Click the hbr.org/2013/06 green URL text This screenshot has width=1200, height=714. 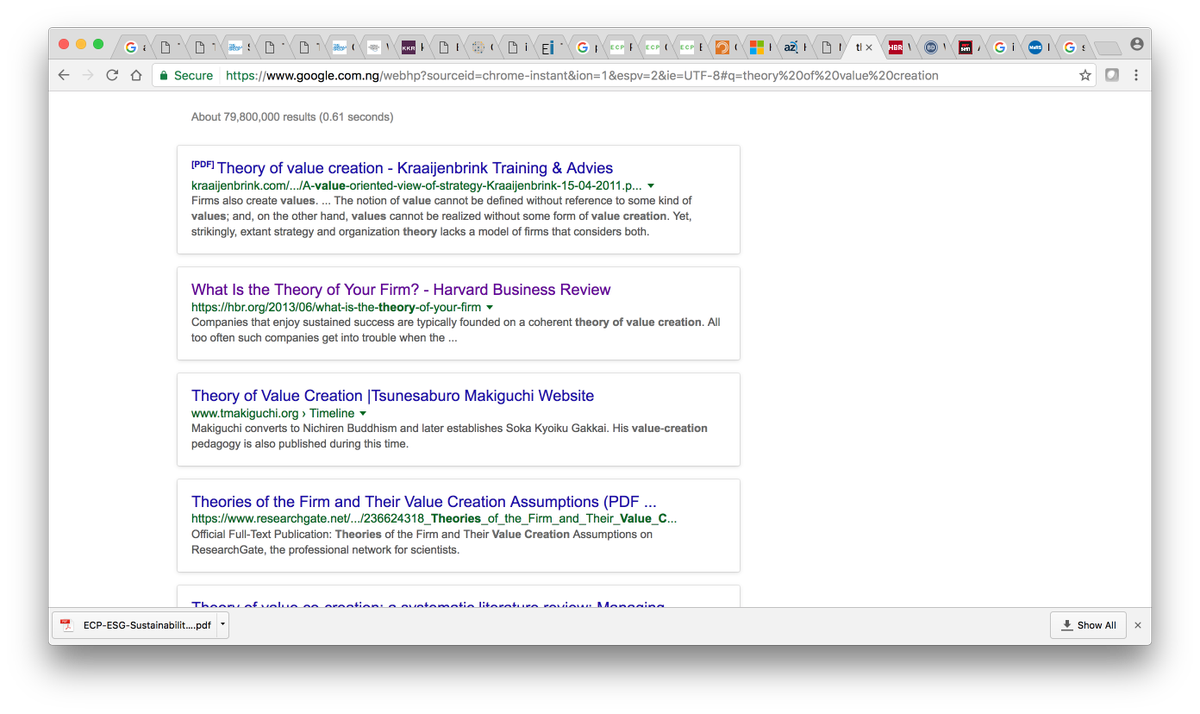click(336, 307)
